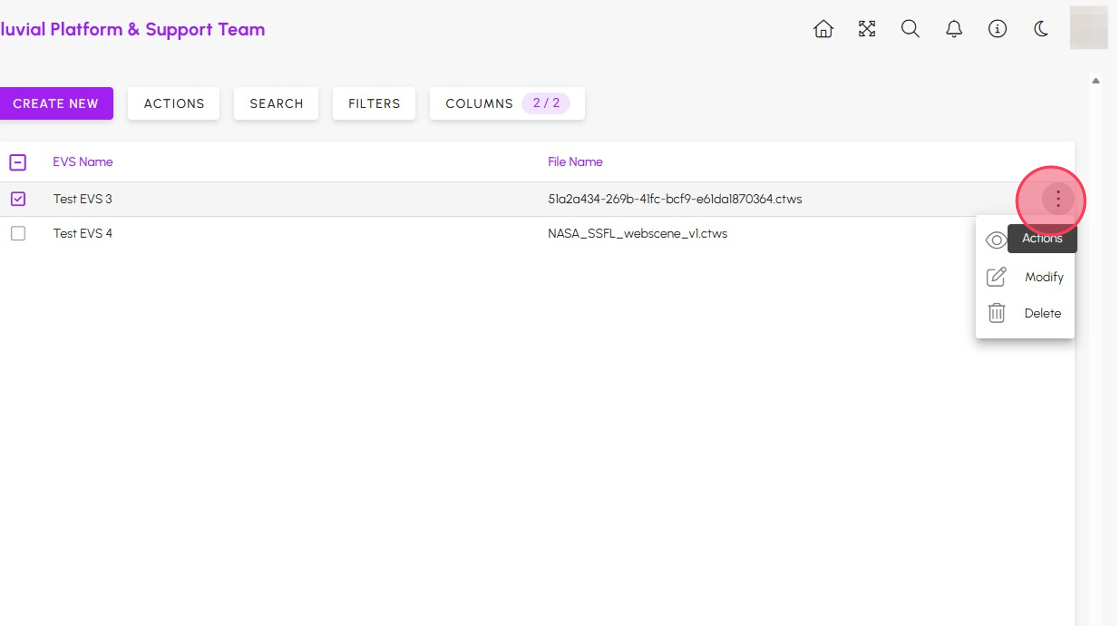This screenshot has width=1120, height=626.
Task: Click the Delete trash icon in menu
Action: pyautogui.click(x=996, y=313)
